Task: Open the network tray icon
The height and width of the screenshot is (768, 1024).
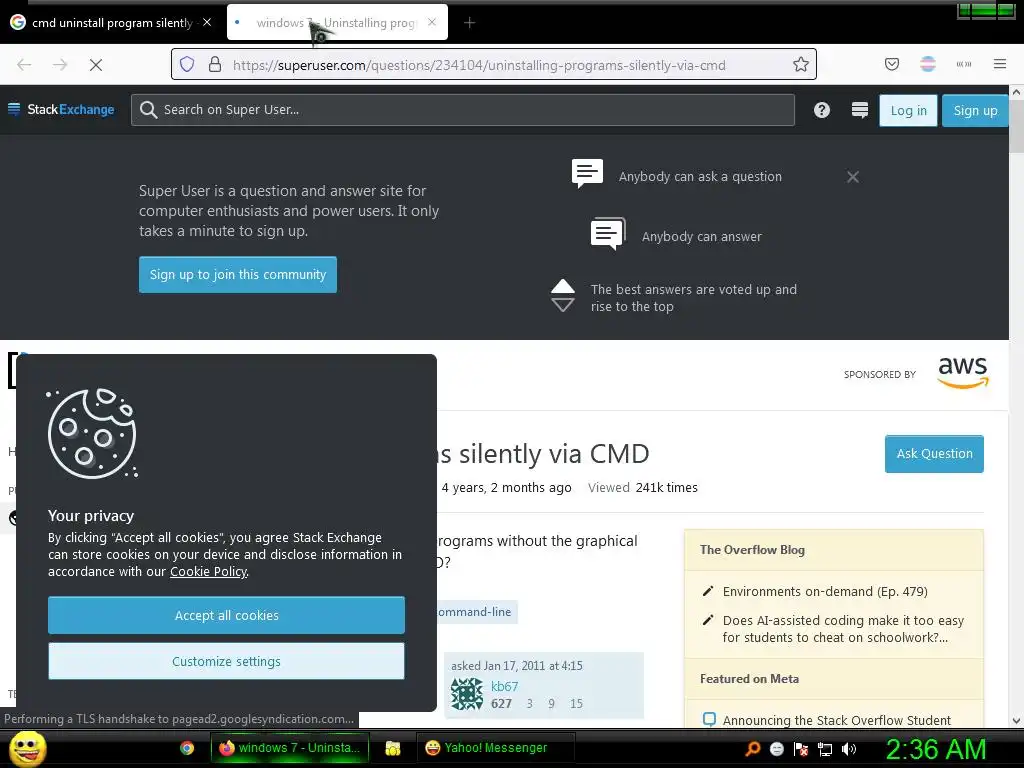Action: pos(825,749)
